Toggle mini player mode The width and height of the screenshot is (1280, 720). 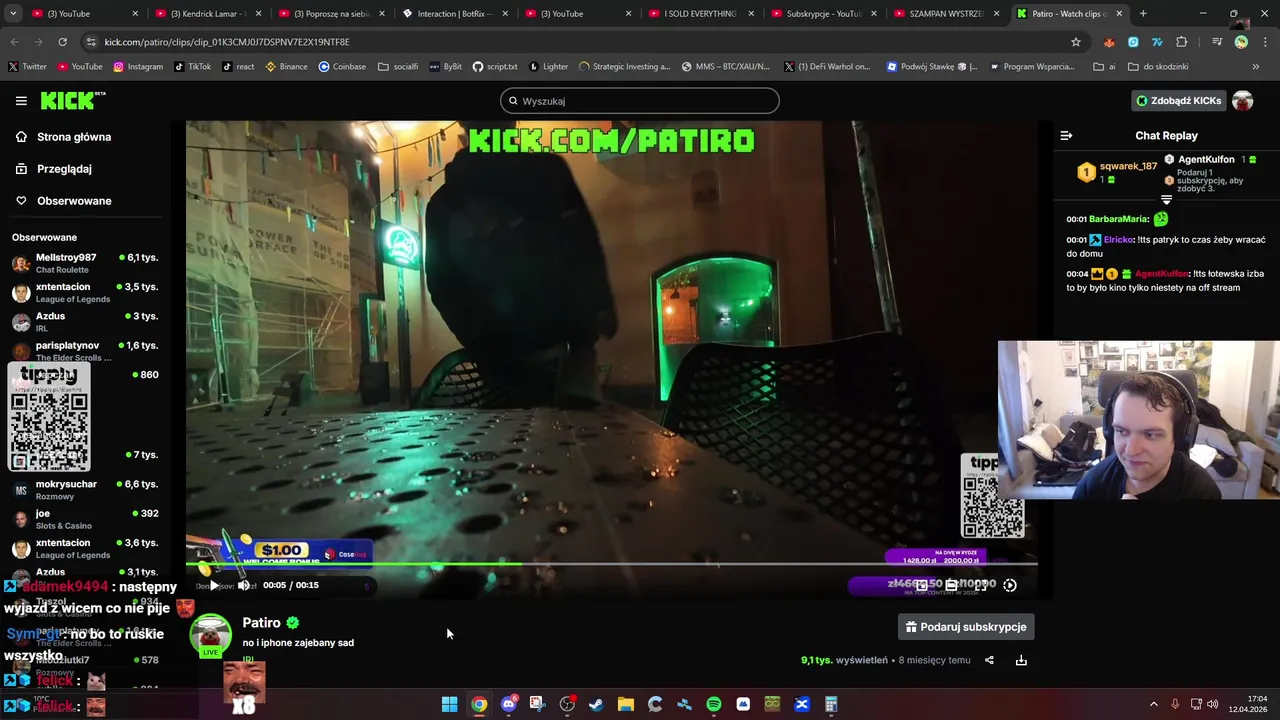[x=922, y=585]
